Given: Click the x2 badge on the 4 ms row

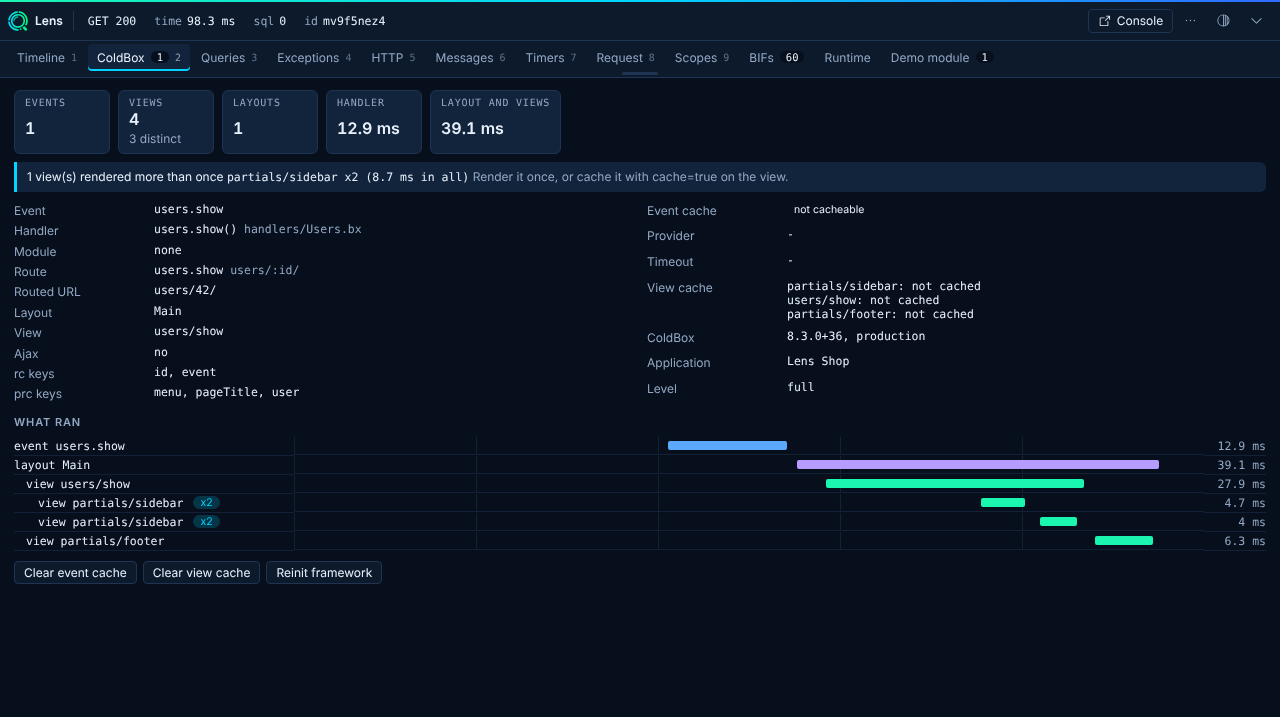Looking at the screenshot, I should [207, 522].
